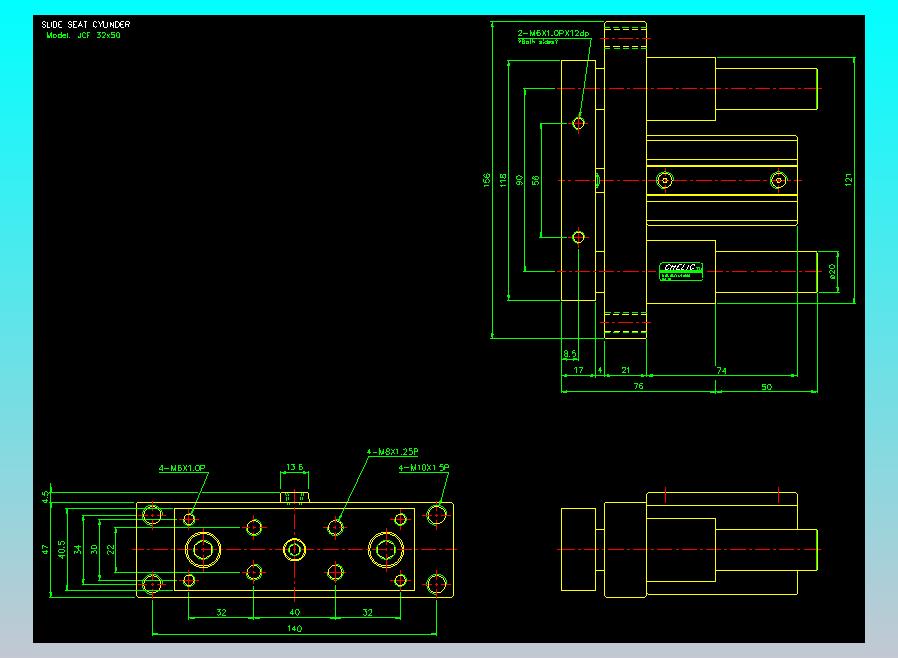The height and width of the screenshot is (658, 898).
Task: Click the 4-M8X1.25P callout text
Action: click(x=391, y=452)
